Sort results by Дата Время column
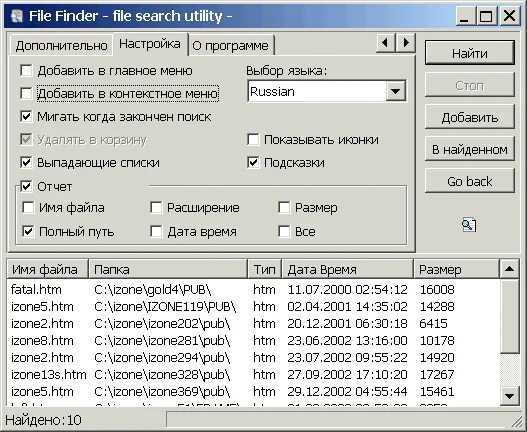527x432 pixels. (x=348, y=269)
